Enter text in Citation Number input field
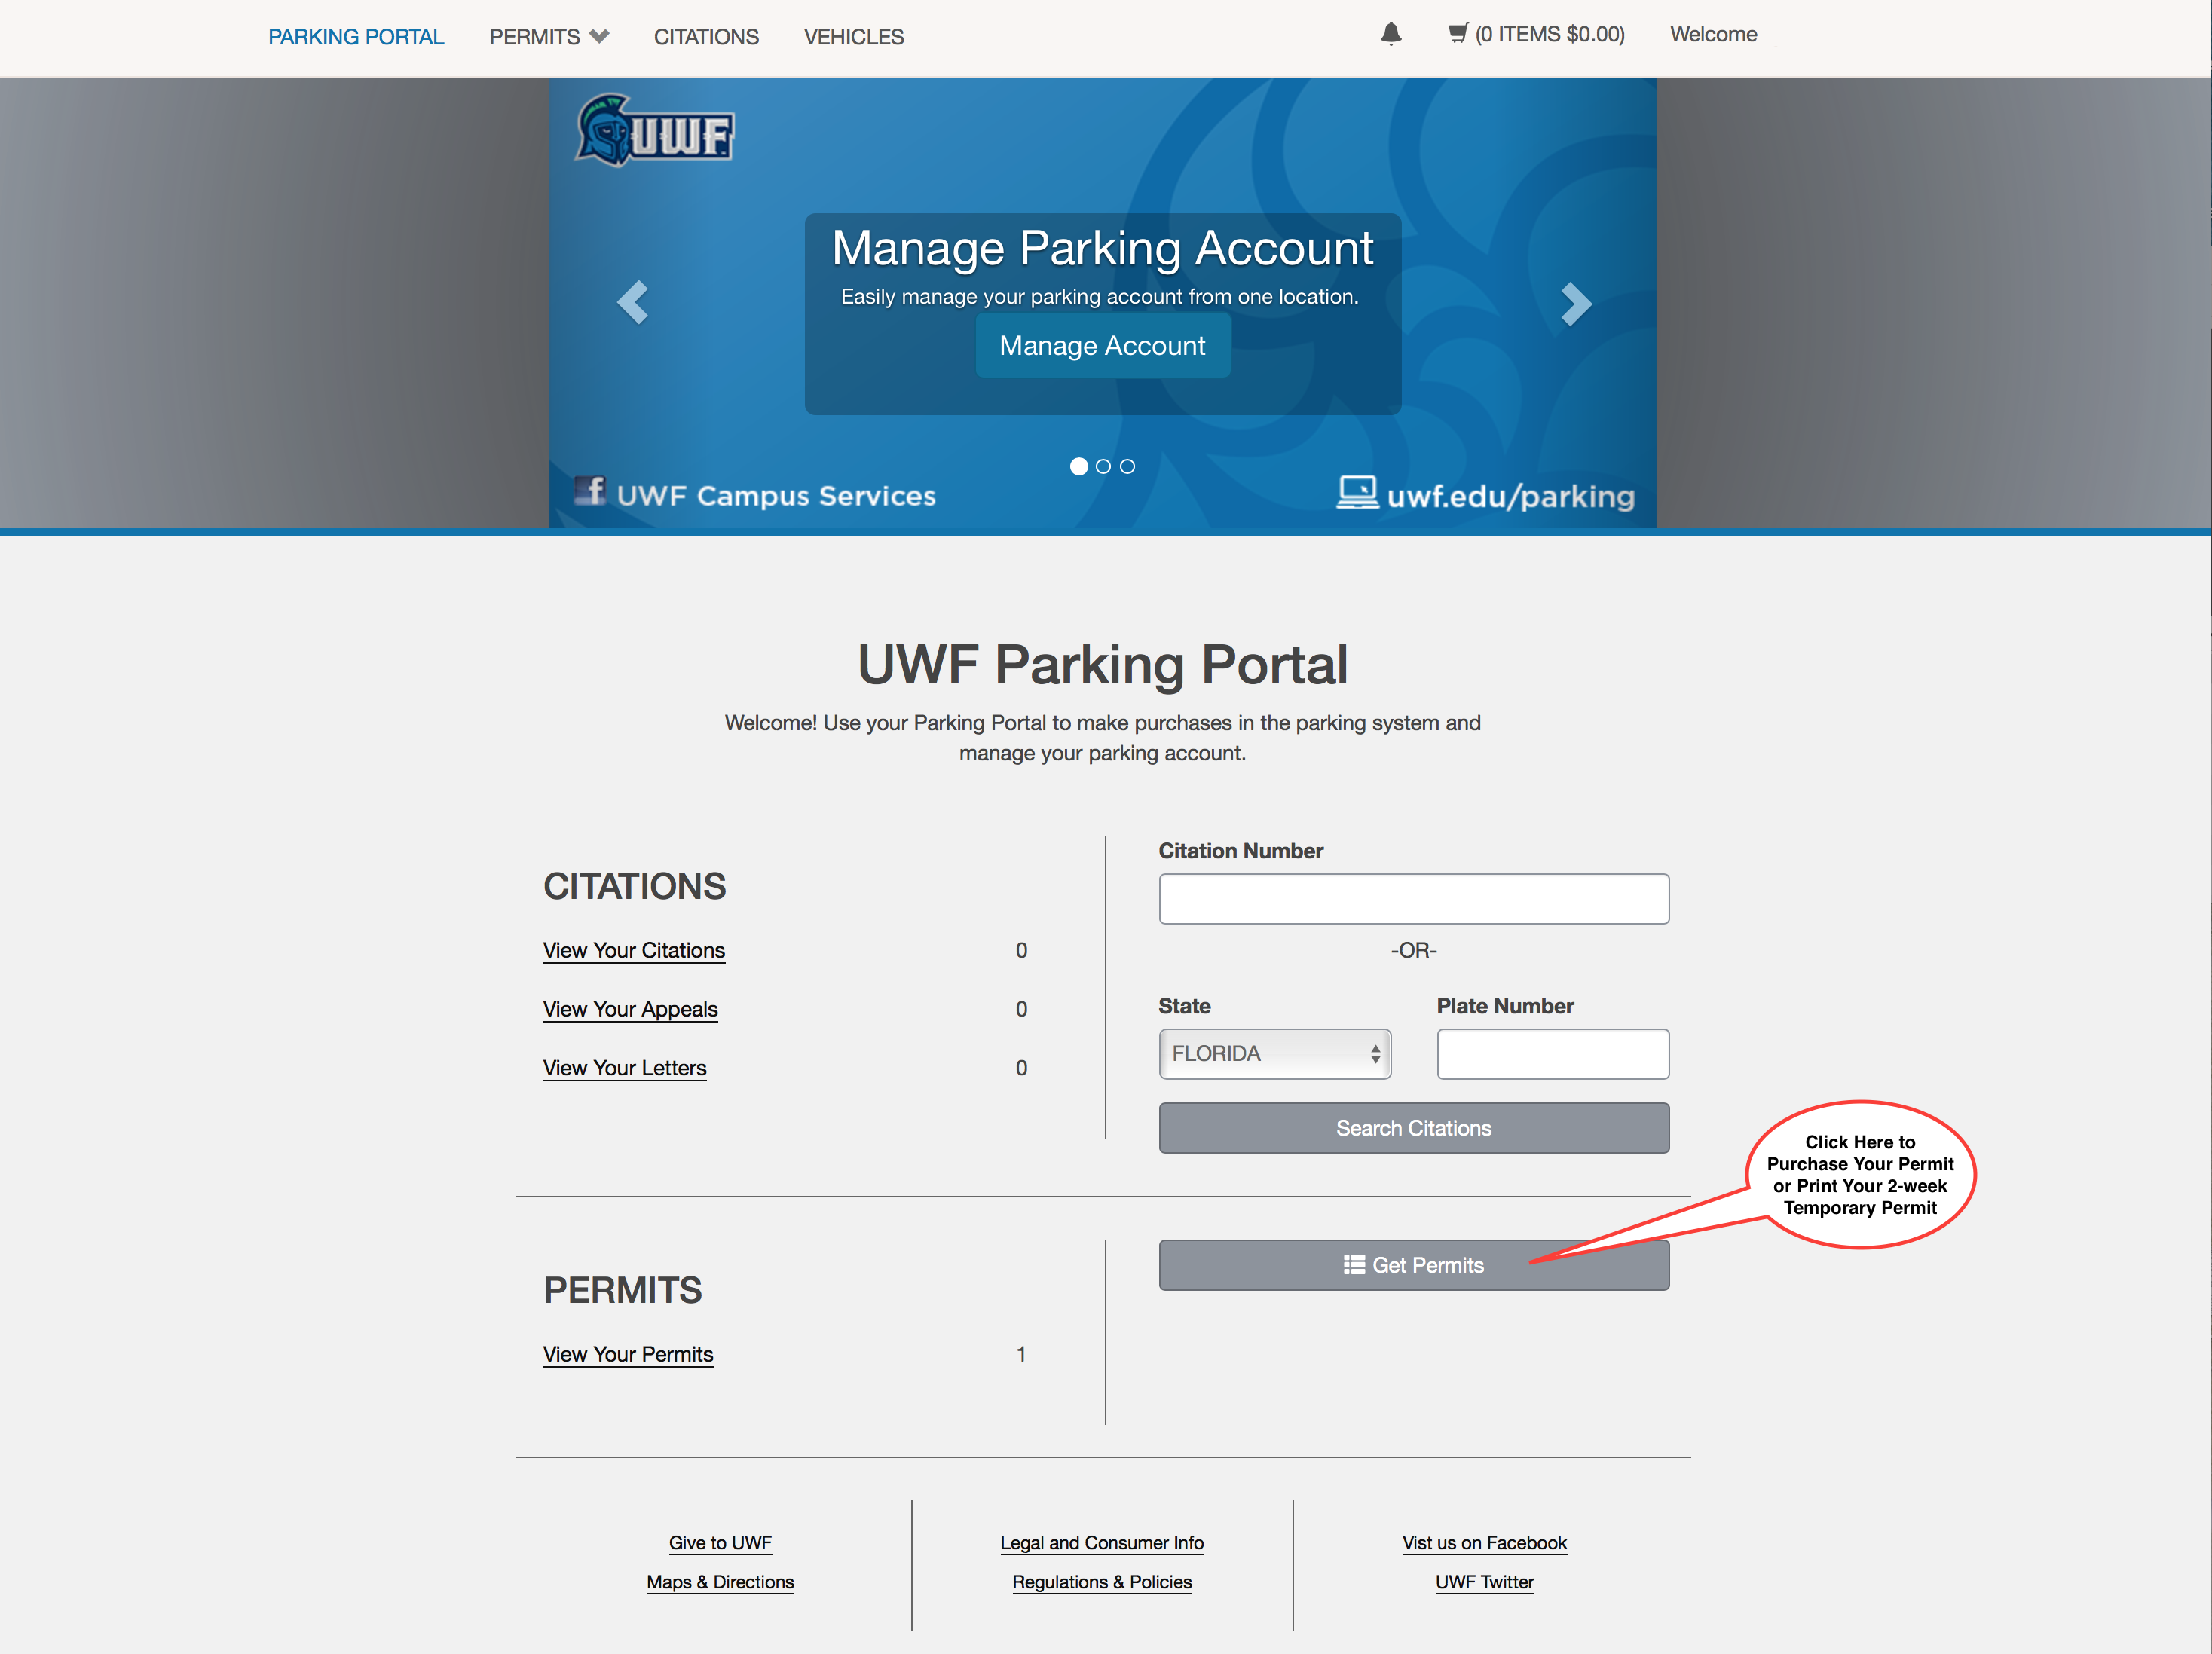This screenshot has height=1654, width=2212. click(x=1412, y=900)
